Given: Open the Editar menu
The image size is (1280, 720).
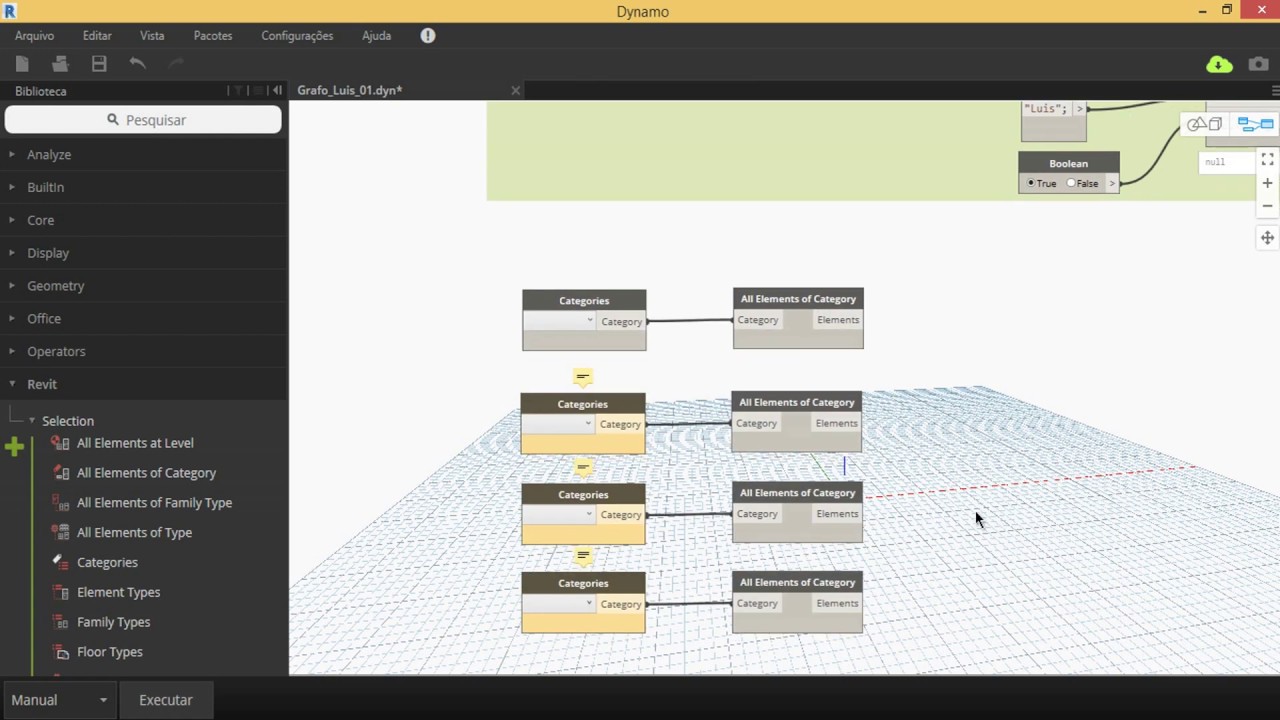Looking at the screenshot, I should coord(97,35).
